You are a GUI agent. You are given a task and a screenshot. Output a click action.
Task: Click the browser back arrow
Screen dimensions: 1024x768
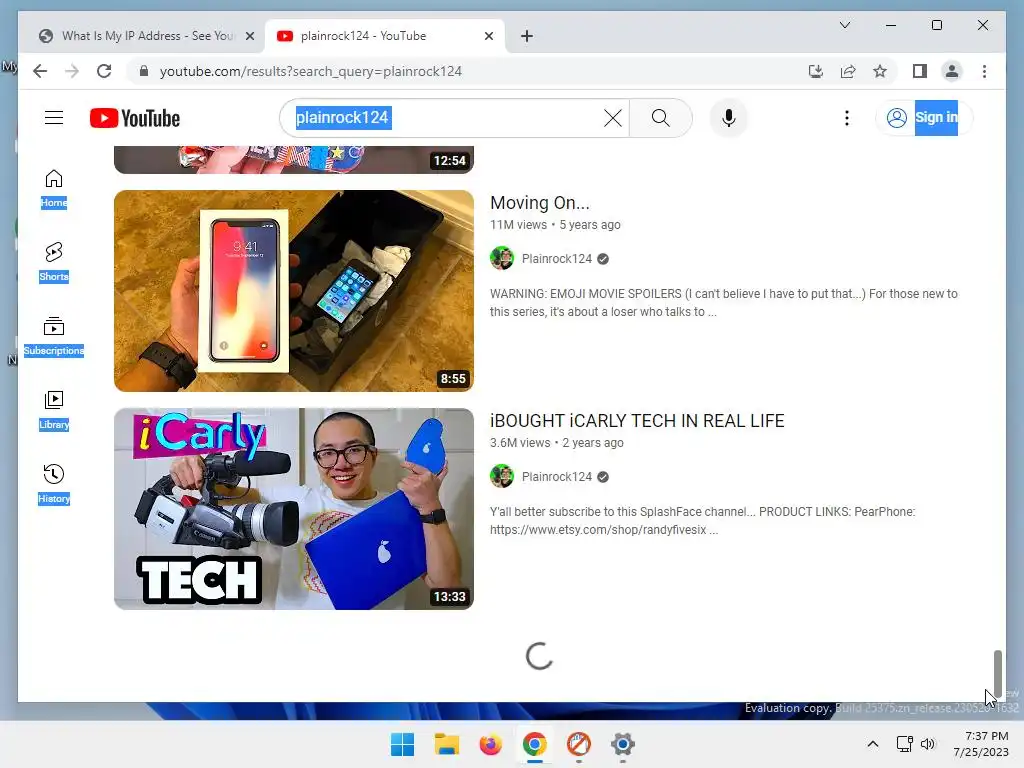click(x=40, y=71)
